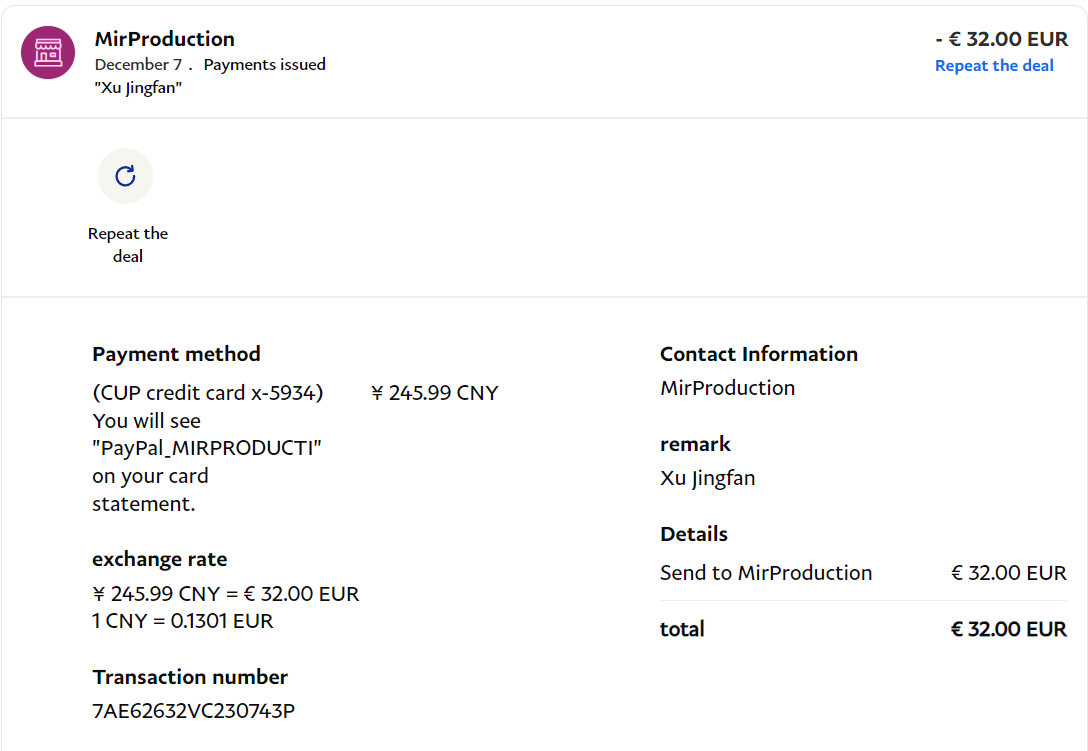Image resolution: width=1088 pixels, height=751 pixels.
Task: Click the "Xu Jingfan" quoted note in the header
Action: coord(138,87)
